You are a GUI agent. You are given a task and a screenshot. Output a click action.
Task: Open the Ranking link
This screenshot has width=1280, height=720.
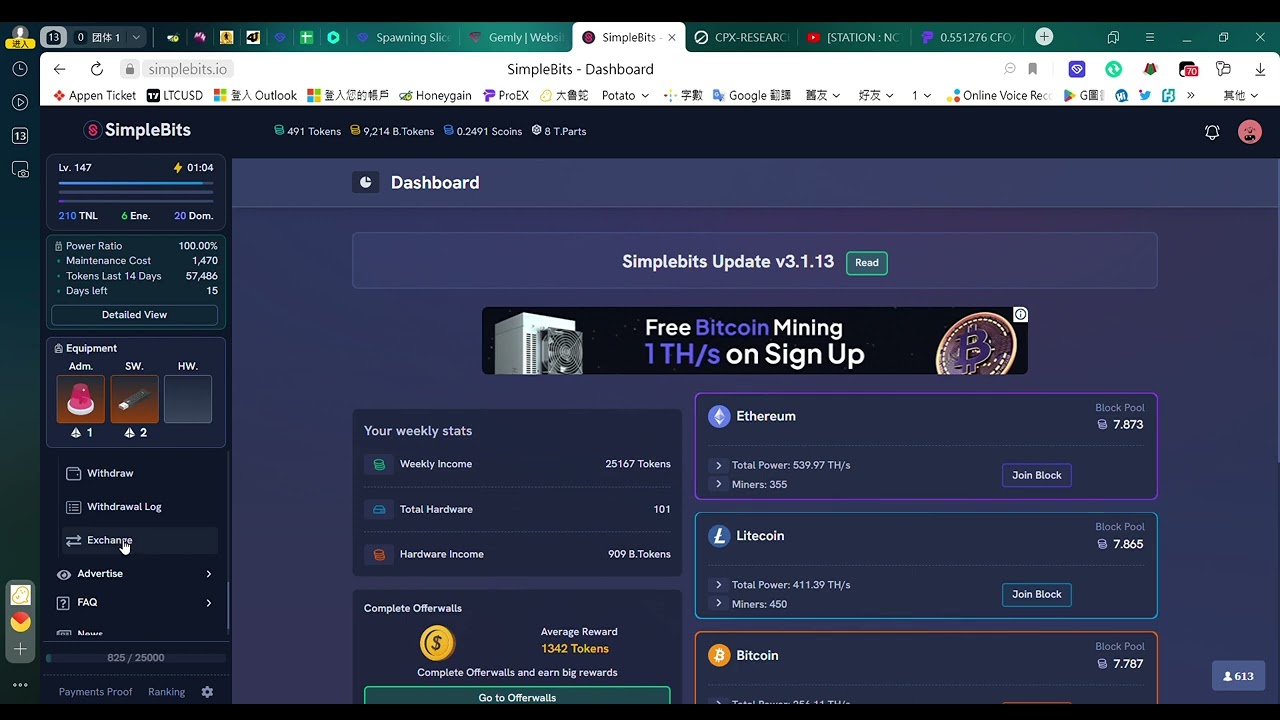click(166, 692)
